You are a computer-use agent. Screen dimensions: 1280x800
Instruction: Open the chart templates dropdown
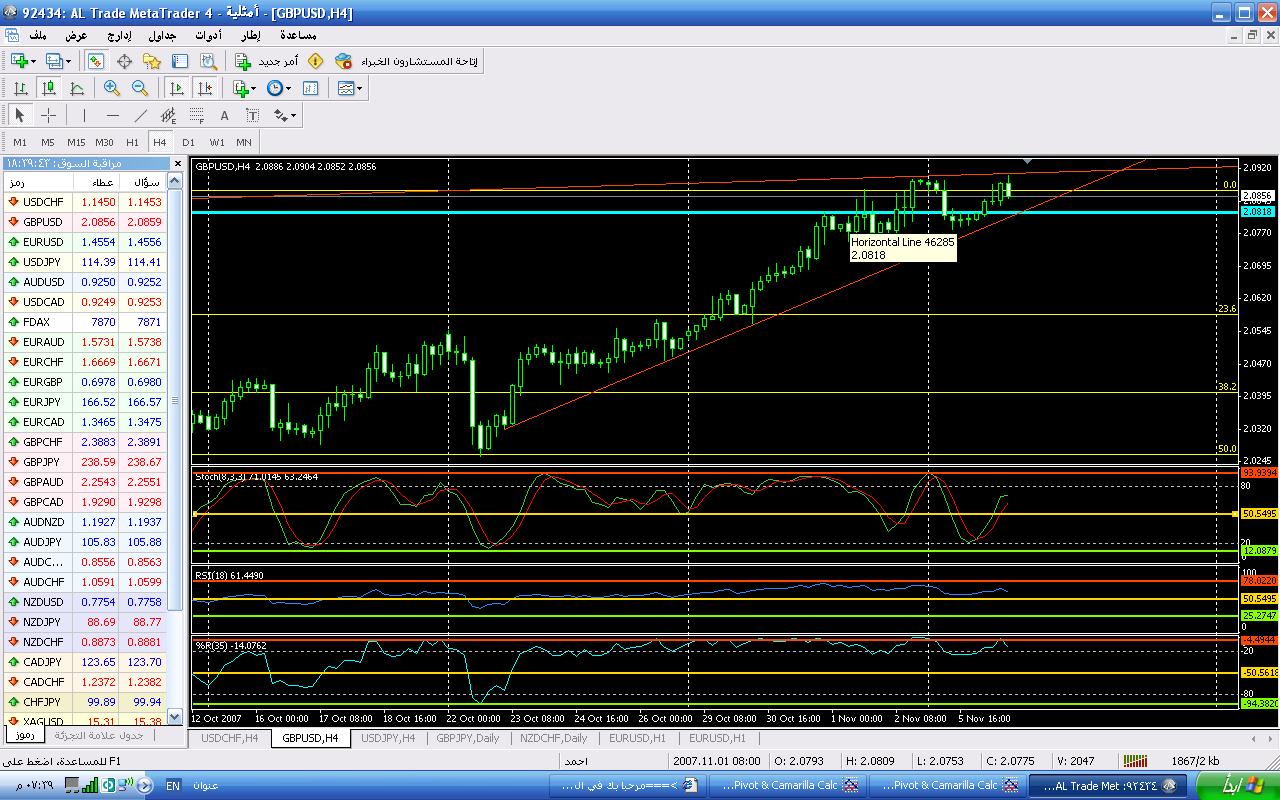[359, 88]
